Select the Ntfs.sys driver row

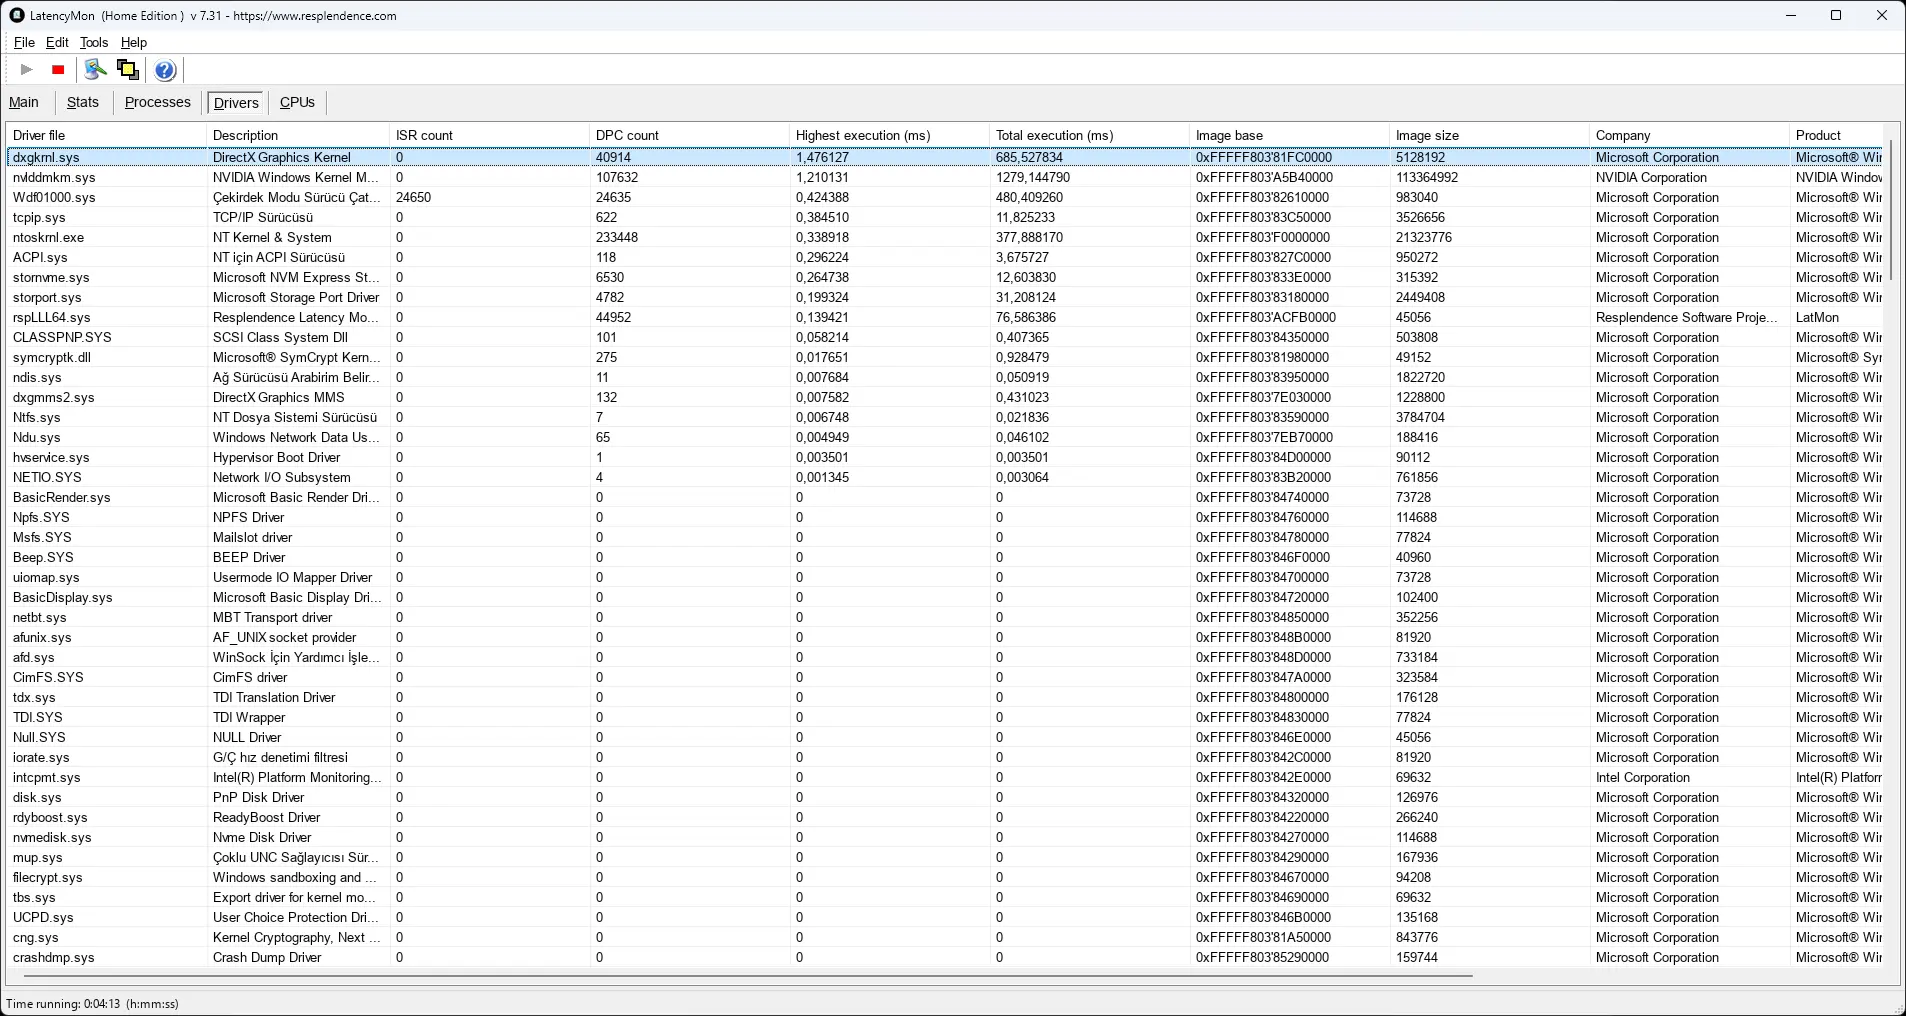tap(944, 417)
